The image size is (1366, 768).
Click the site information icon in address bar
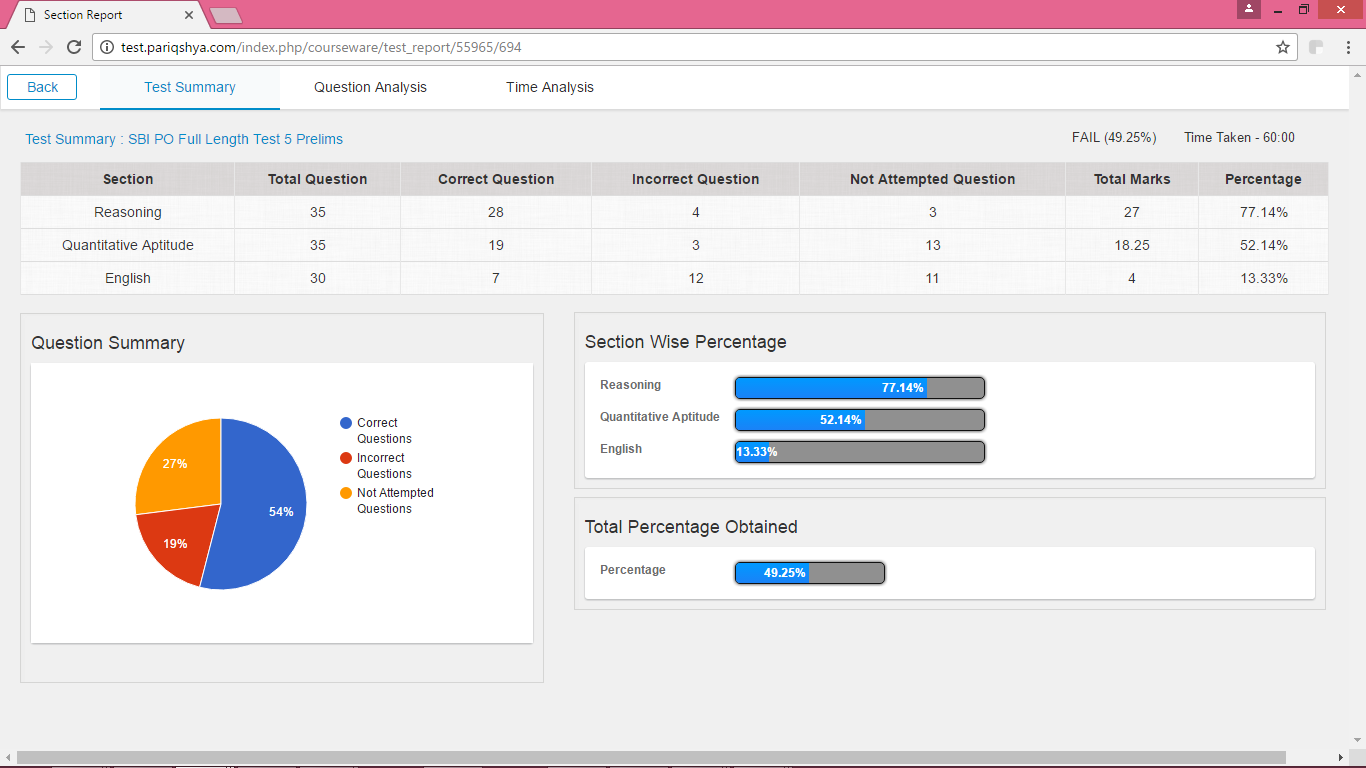point(107,47)
